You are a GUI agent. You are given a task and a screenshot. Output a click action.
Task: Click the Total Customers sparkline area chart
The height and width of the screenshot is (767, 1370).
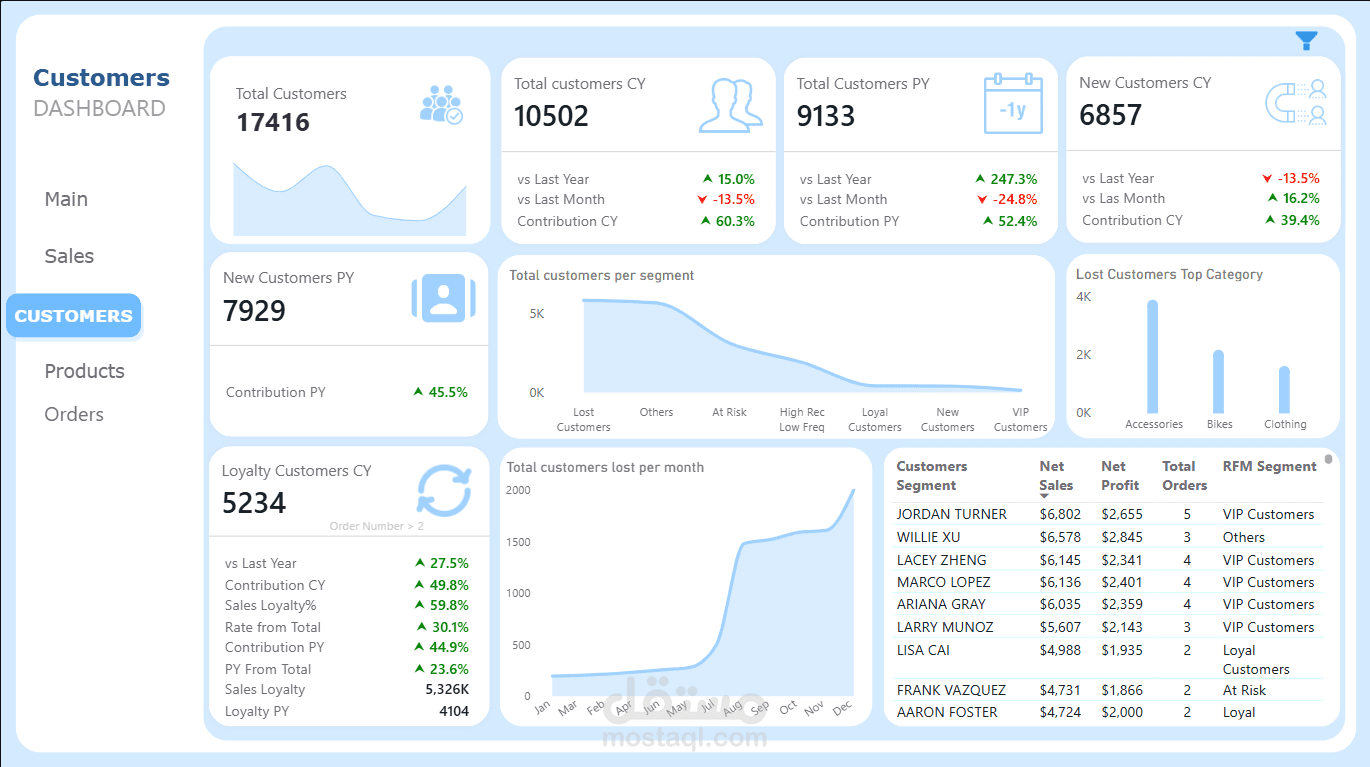point(350,200)
